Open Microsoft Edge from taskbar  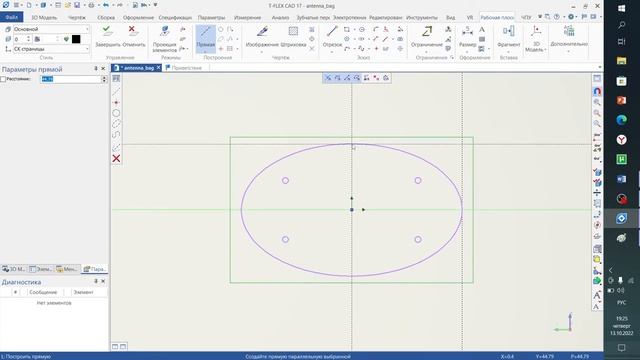point(621,120)
